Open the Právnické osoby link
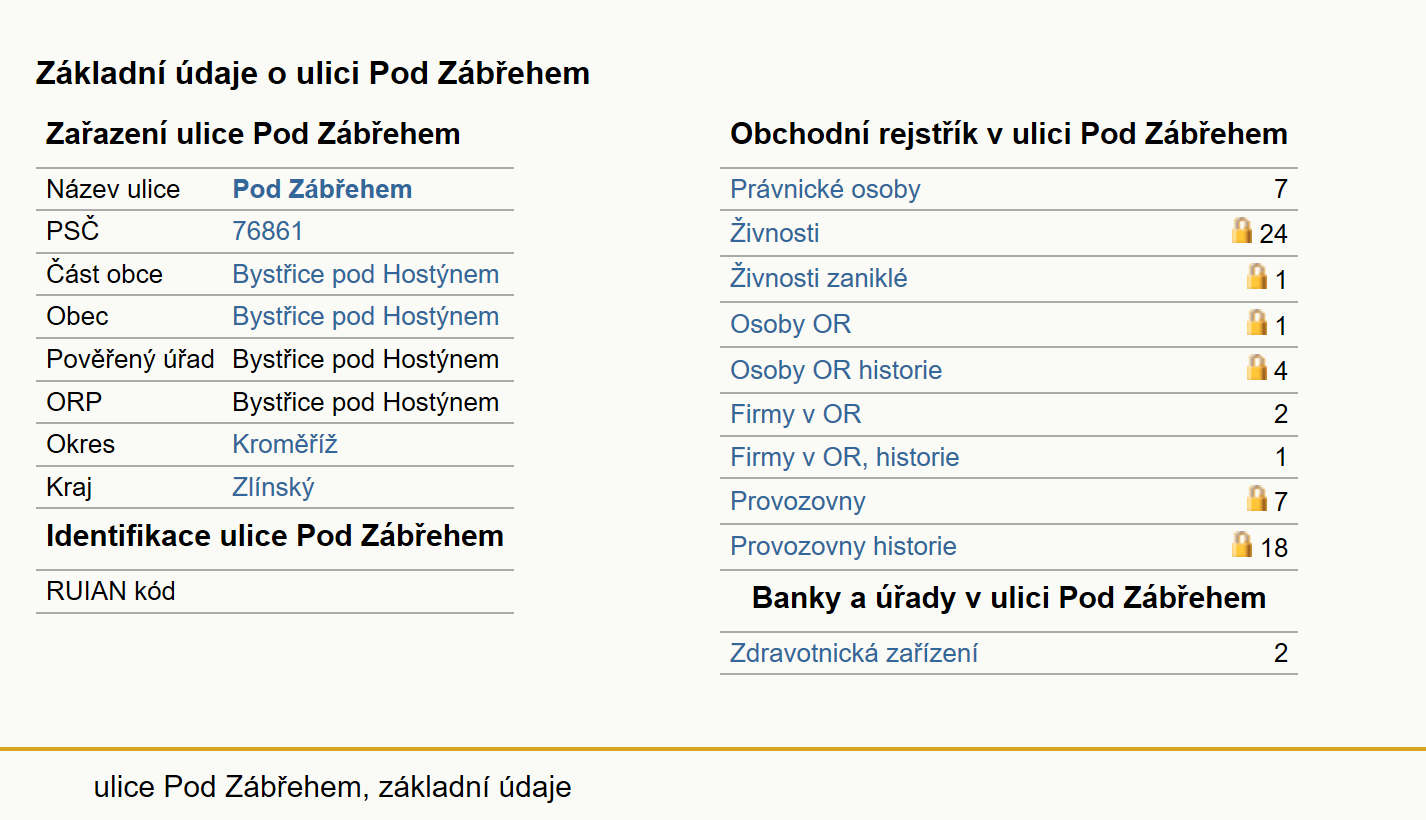Screen dimensions: 1426x820 point(825,189)
